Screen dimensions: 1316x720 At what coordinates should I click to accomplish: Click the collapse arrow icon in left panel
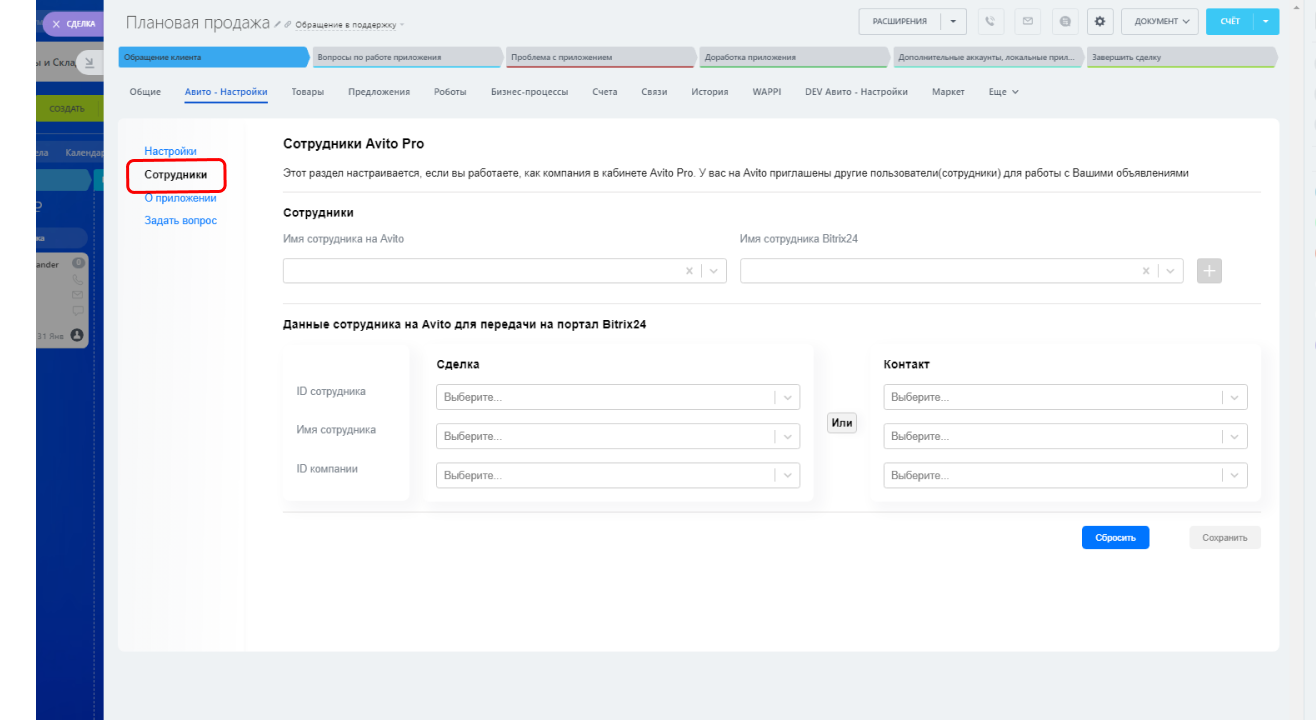tap(88, 63)
